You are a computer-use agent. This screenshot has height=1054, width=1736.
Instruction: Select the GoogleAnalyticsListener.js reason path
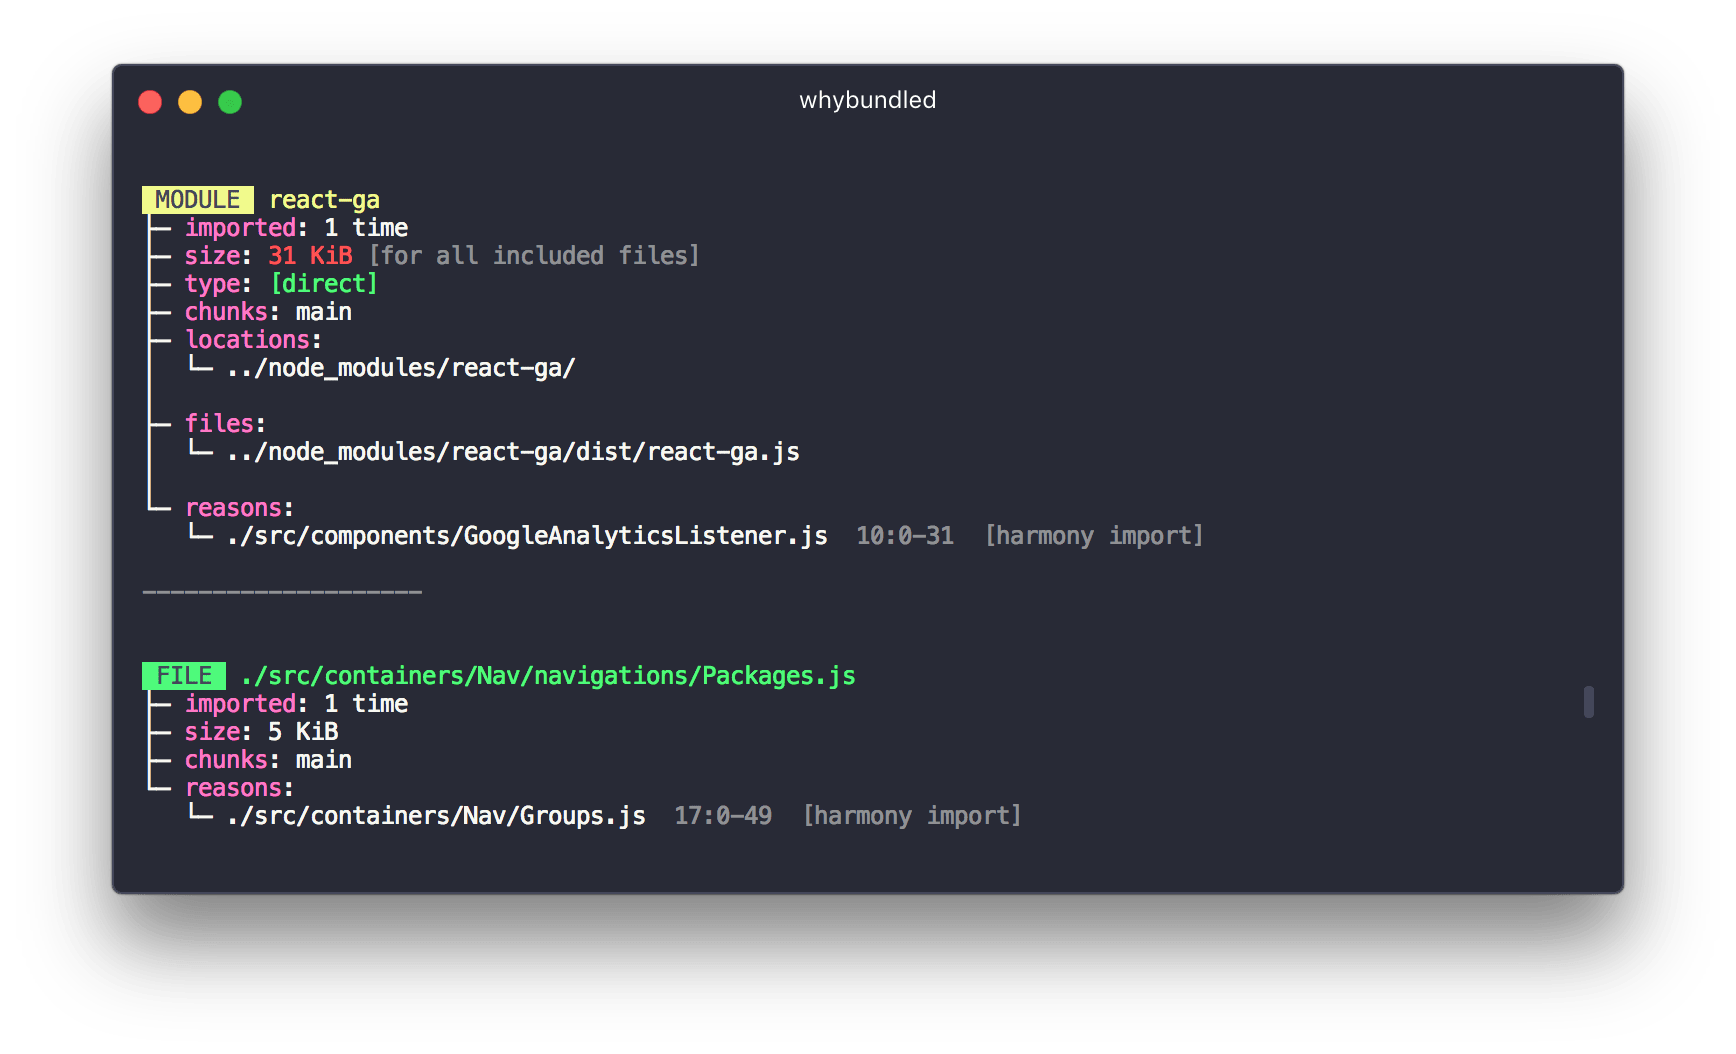pos(527,536)
